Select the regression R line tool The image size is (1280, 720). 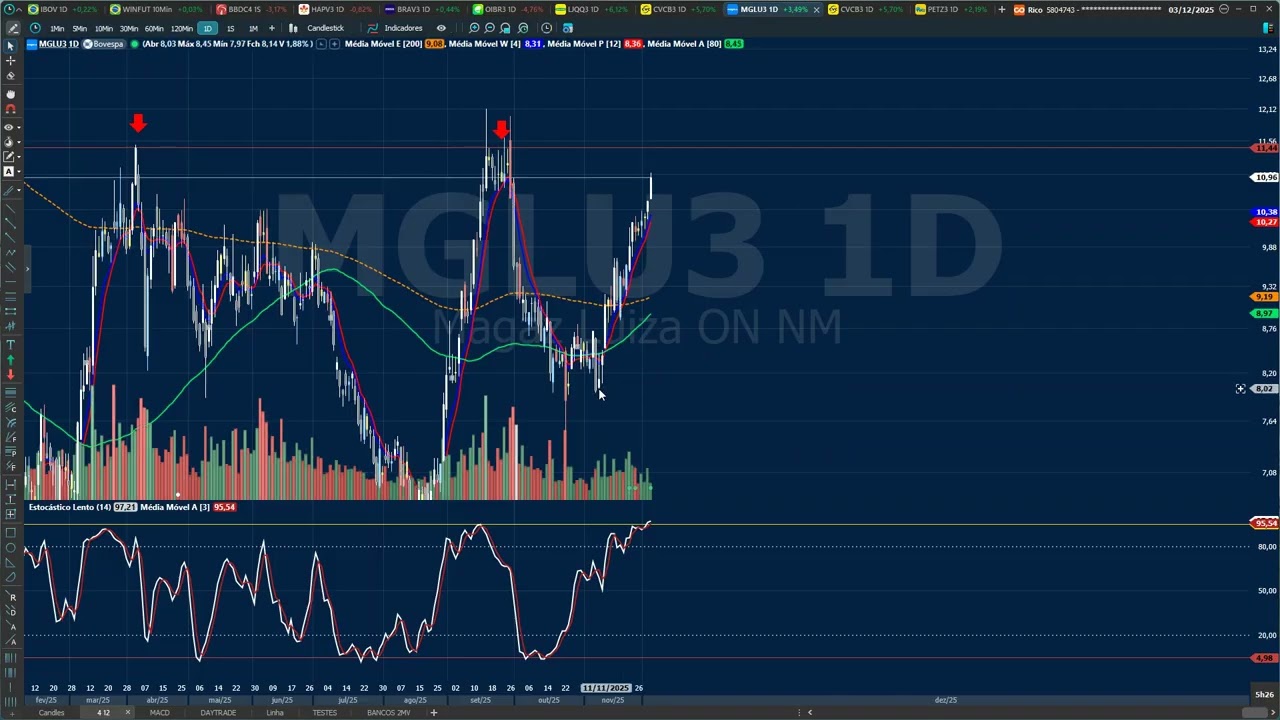click(12, 597)
